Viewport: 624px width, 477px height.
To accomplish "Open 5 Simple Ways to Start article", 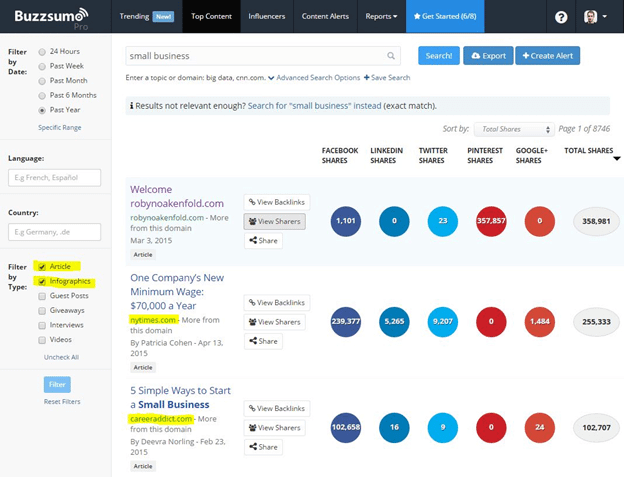I will [x=180, y=397].
